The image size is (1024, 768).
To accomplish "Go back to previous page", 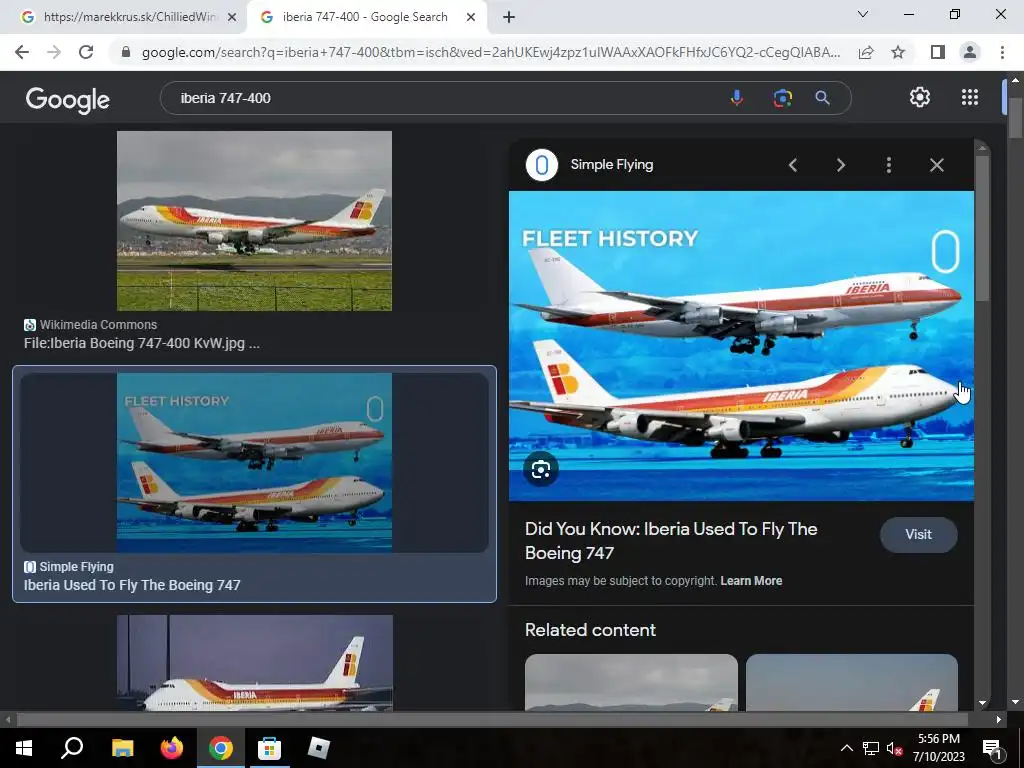I will coord(22,52).
